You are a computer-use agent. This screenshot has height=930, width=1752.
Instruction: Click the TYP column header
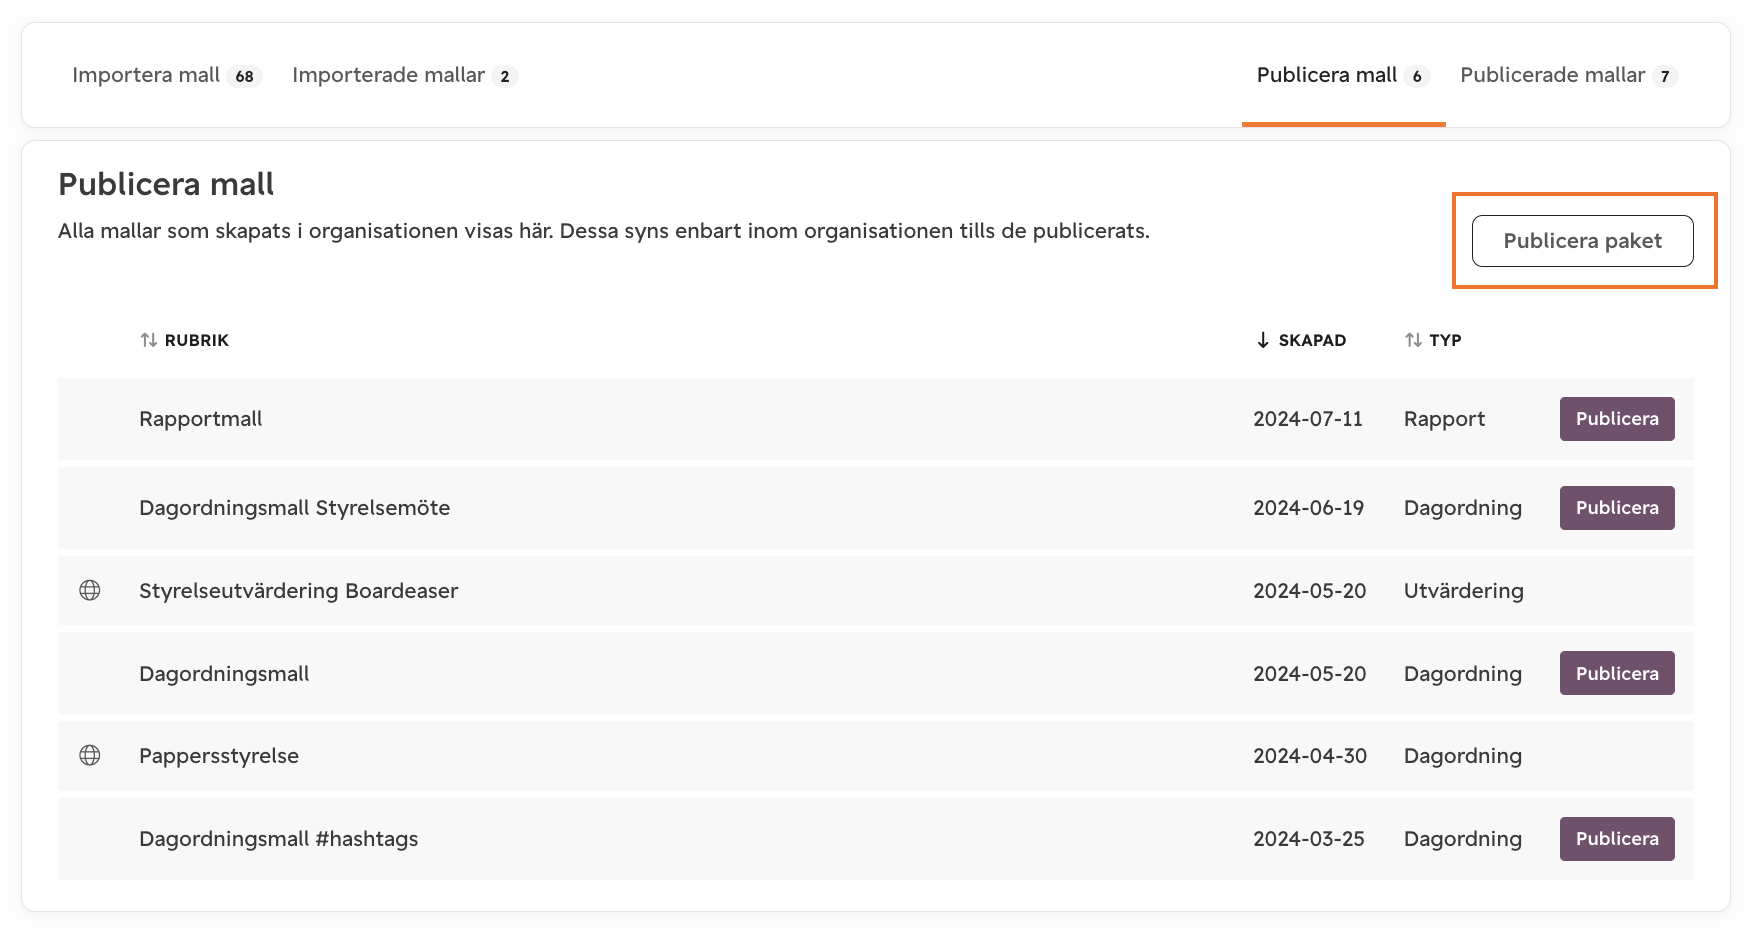tap(1445, 340)
